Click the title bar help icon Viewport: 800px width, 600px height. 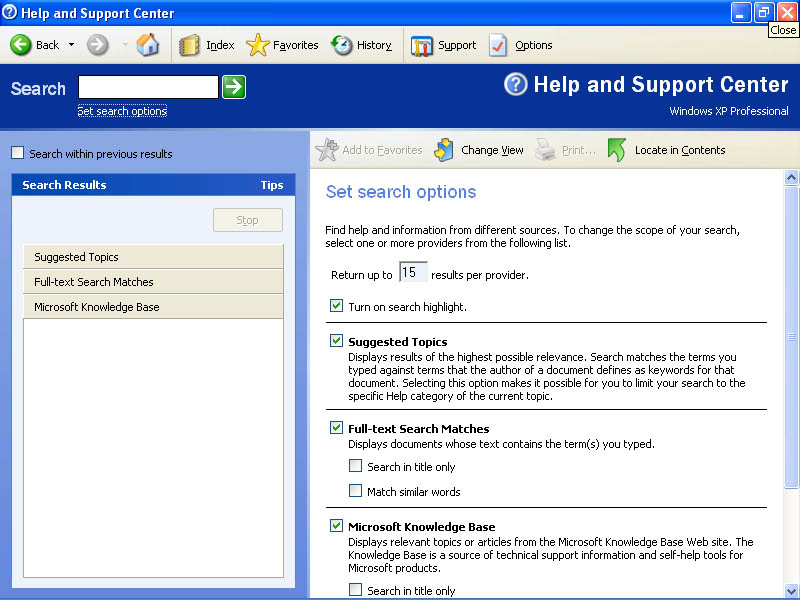(x=9, y=12)
